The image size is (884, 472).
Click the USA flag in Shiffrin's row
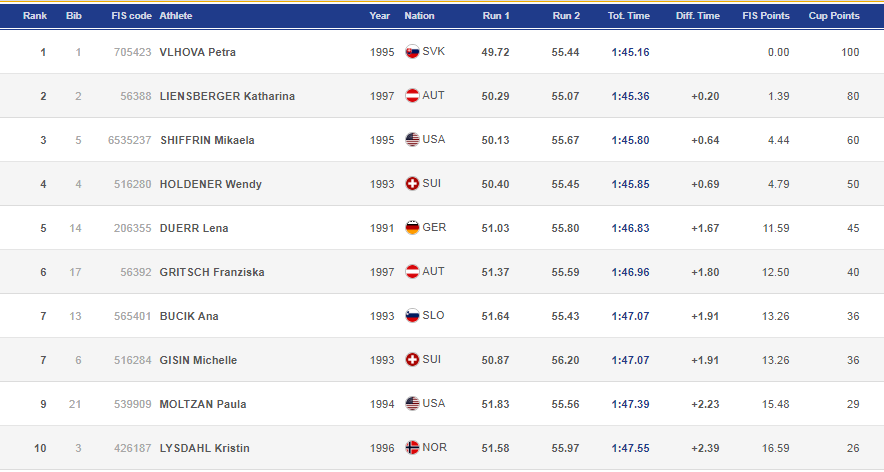tap(412, 139)
